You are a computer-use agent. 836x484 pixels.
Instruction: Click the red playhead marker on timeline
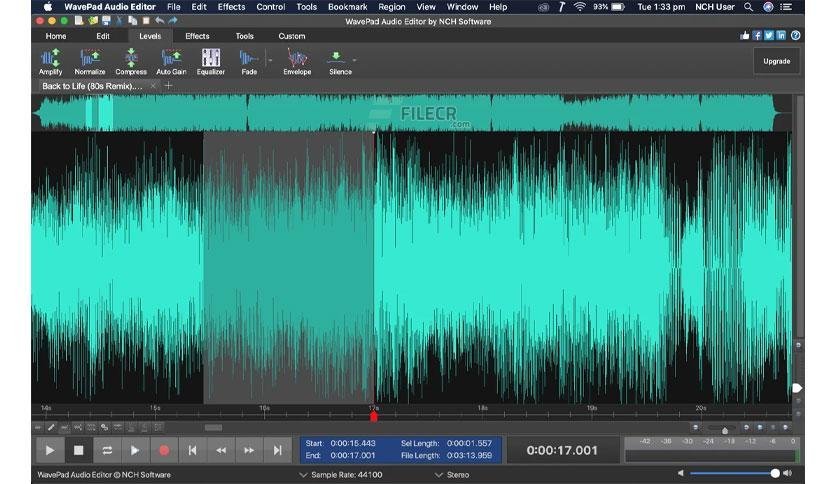coord(374,416)
